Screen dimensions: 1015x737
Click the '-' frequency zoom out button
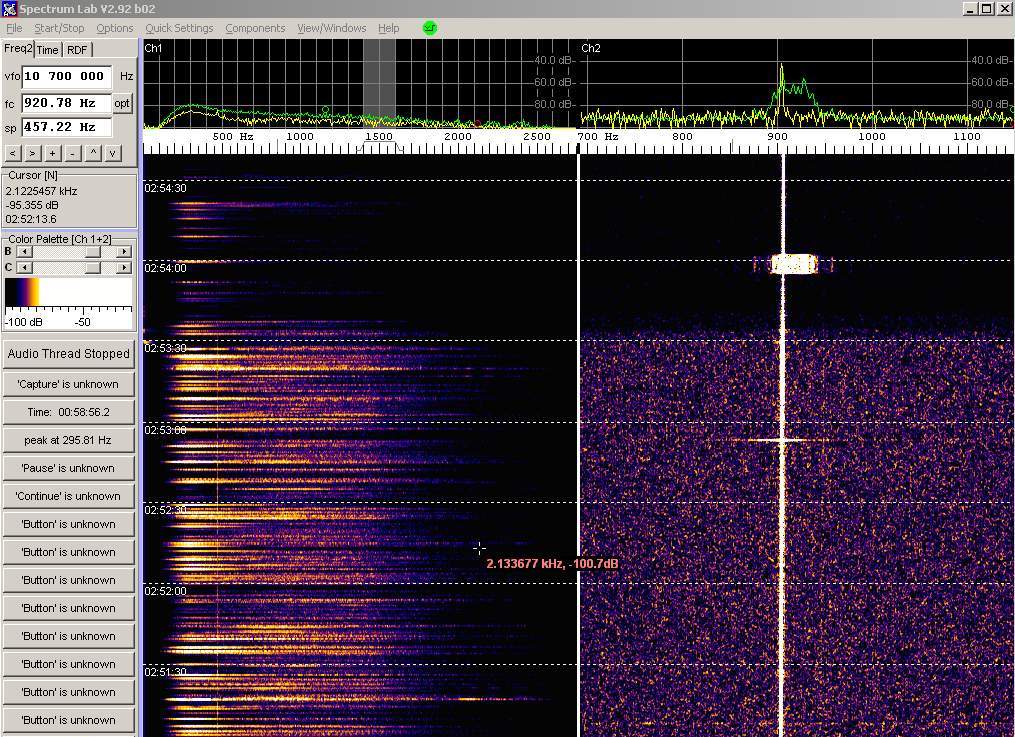[x=73, y=153]
